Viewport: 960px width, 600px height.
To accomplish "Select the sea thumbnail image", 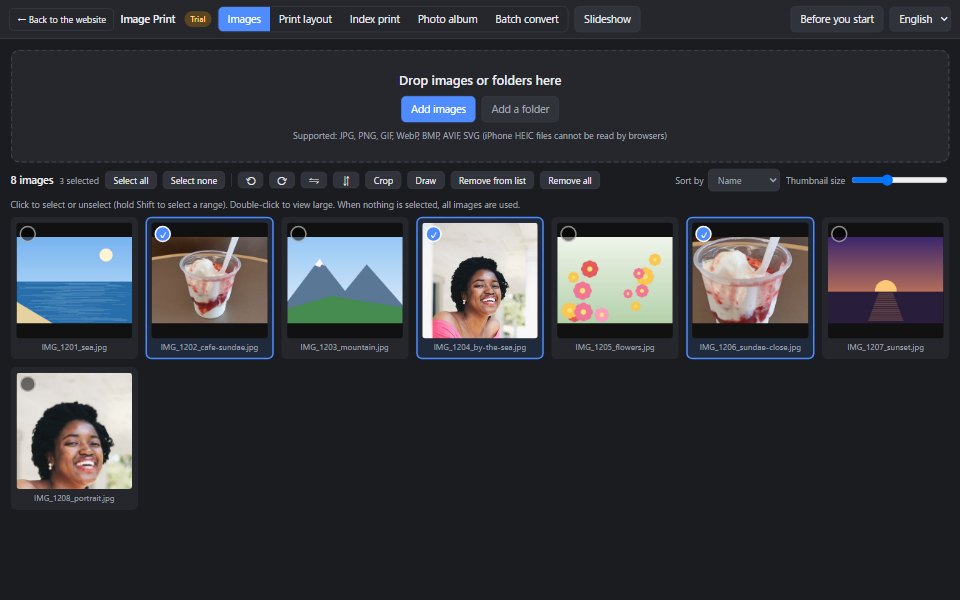I will (x=74, y=280).
